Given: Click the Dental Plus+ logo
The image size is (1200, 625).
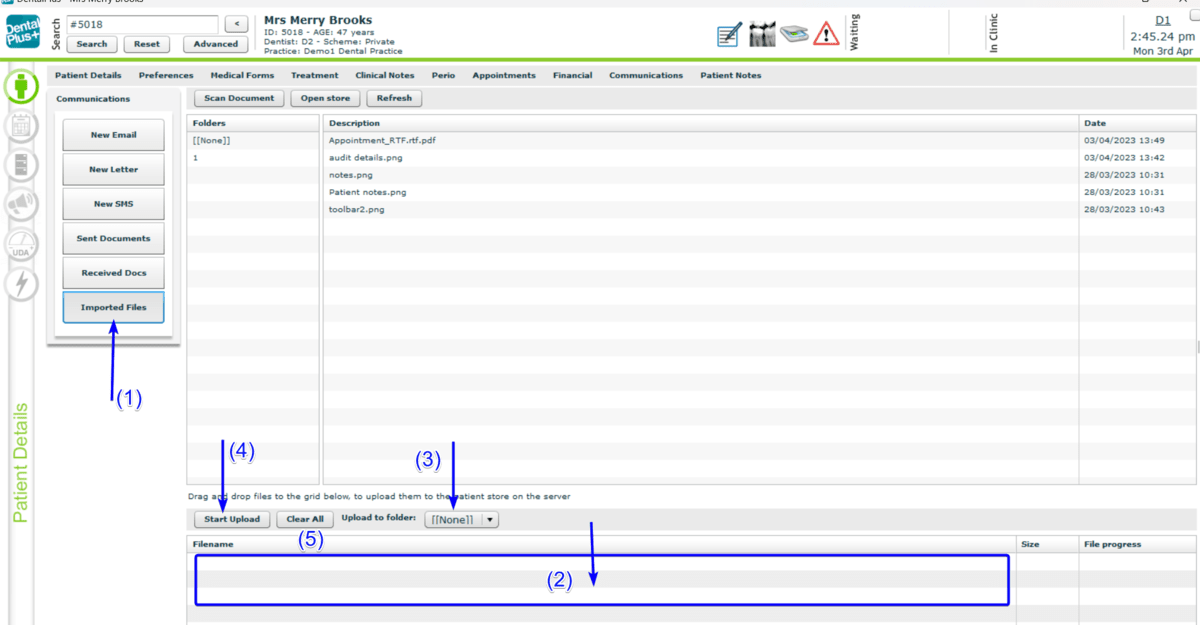Looking at the screenshot, I should 22,34.
